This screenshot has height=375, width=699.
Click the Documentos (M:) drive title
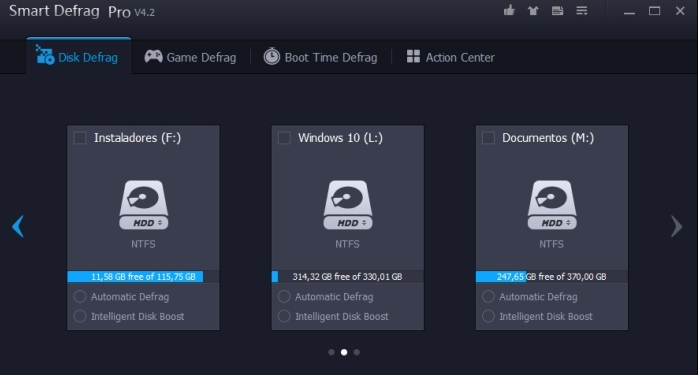tap(548, 138)
